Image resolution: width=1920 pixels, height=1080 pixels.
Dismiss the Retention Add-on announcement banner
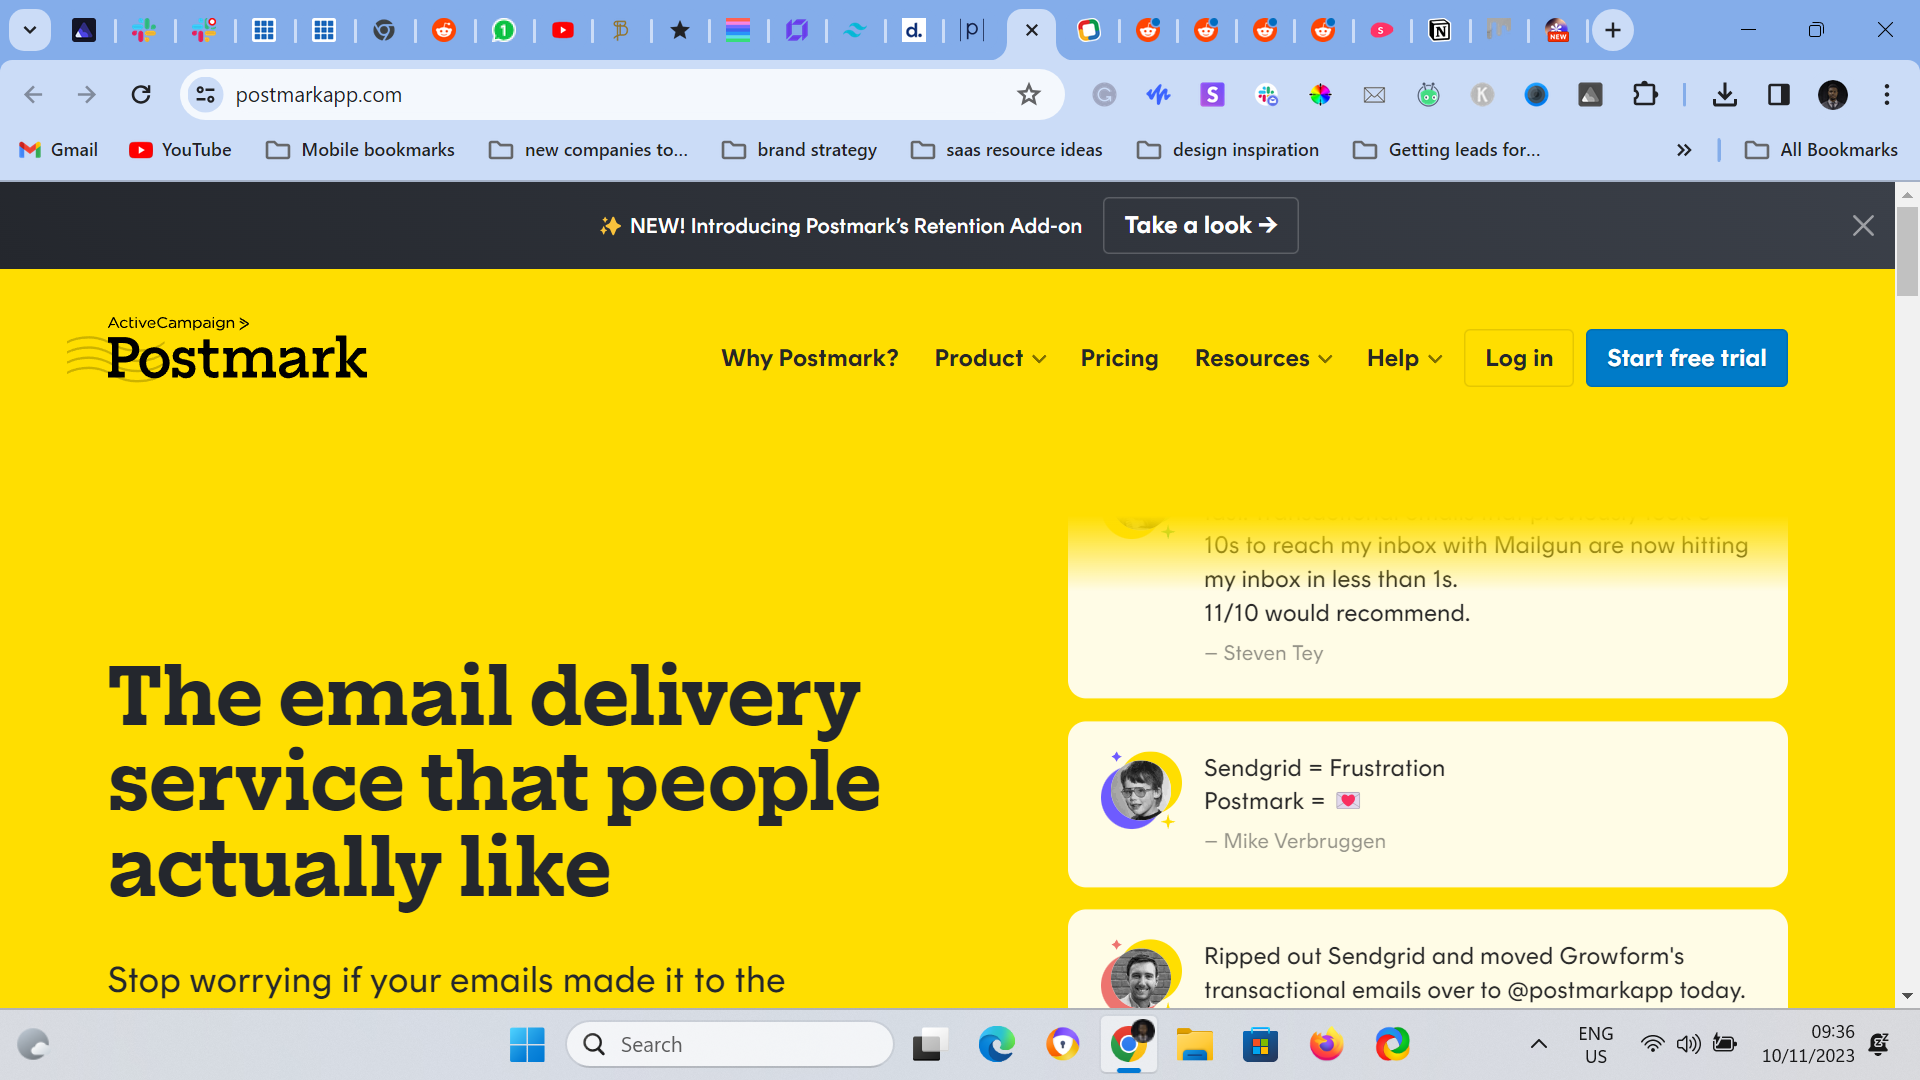point(1862,226)
